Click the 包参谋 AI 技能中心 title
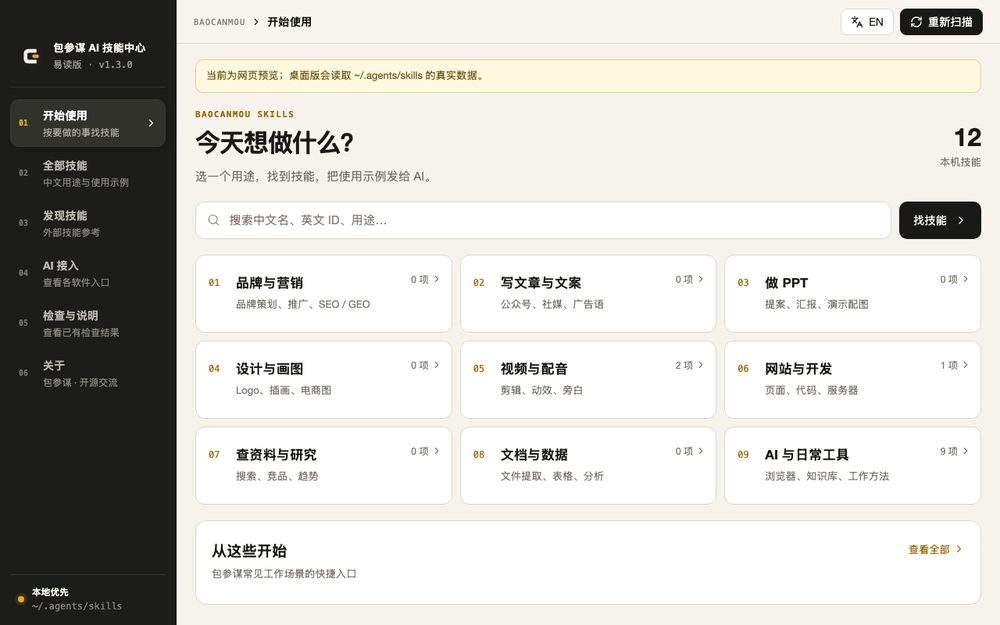The height and width of the screenshot is (625, 1000). [x=99, y=48]
